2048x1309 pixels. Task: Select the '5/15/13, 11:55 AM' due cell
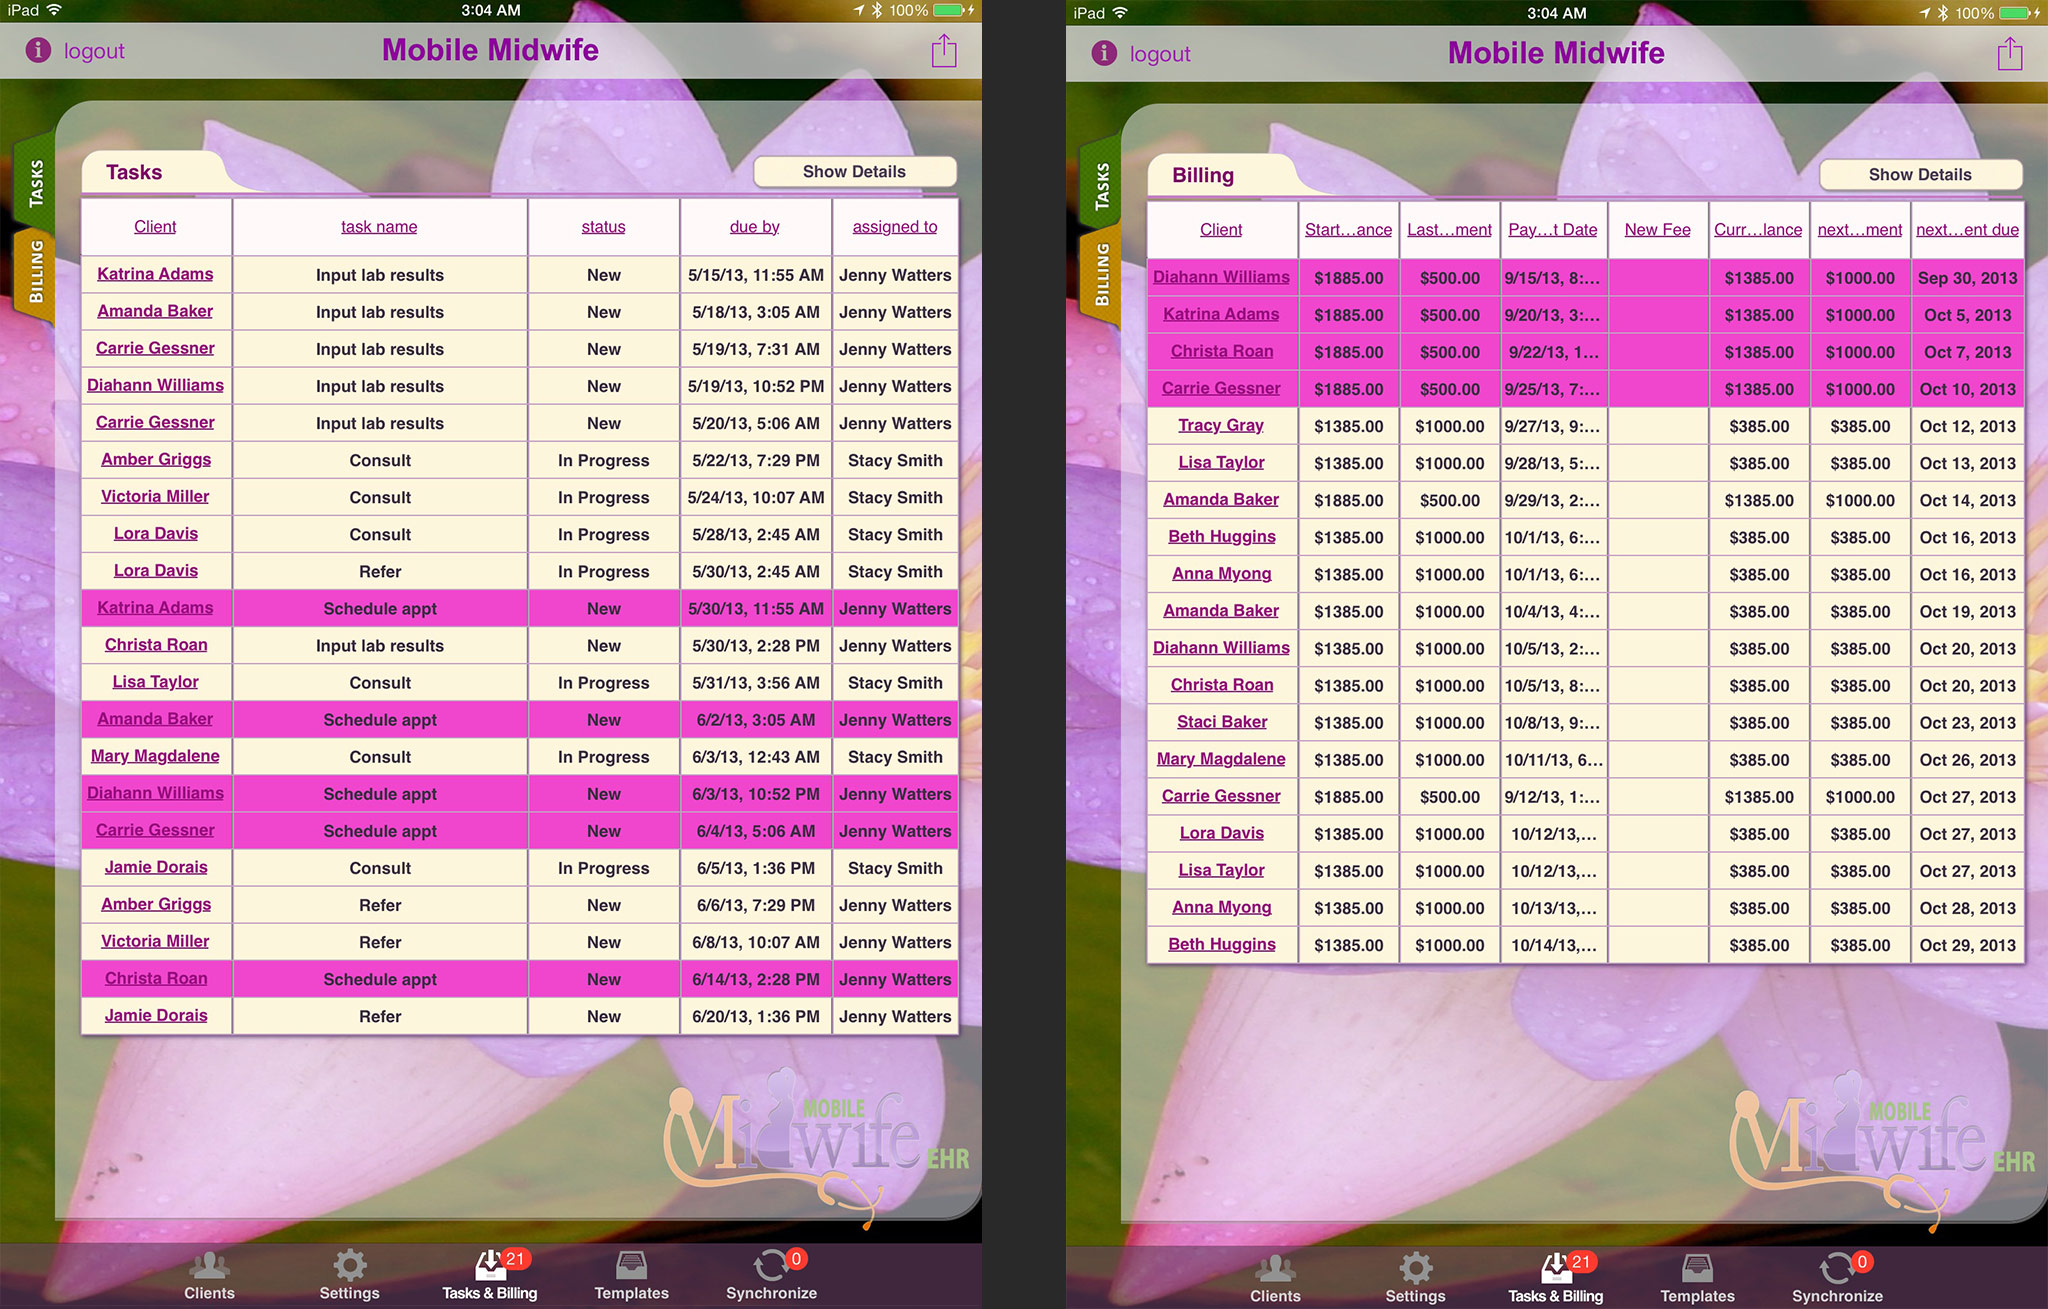[x=755, y=275]
